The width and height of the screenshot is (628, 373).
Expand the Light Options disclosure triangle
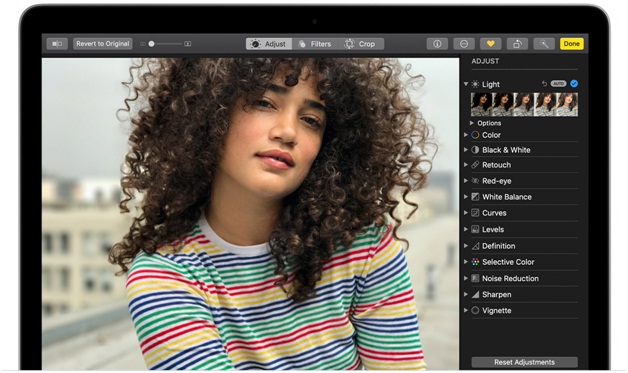coord(472,123)
